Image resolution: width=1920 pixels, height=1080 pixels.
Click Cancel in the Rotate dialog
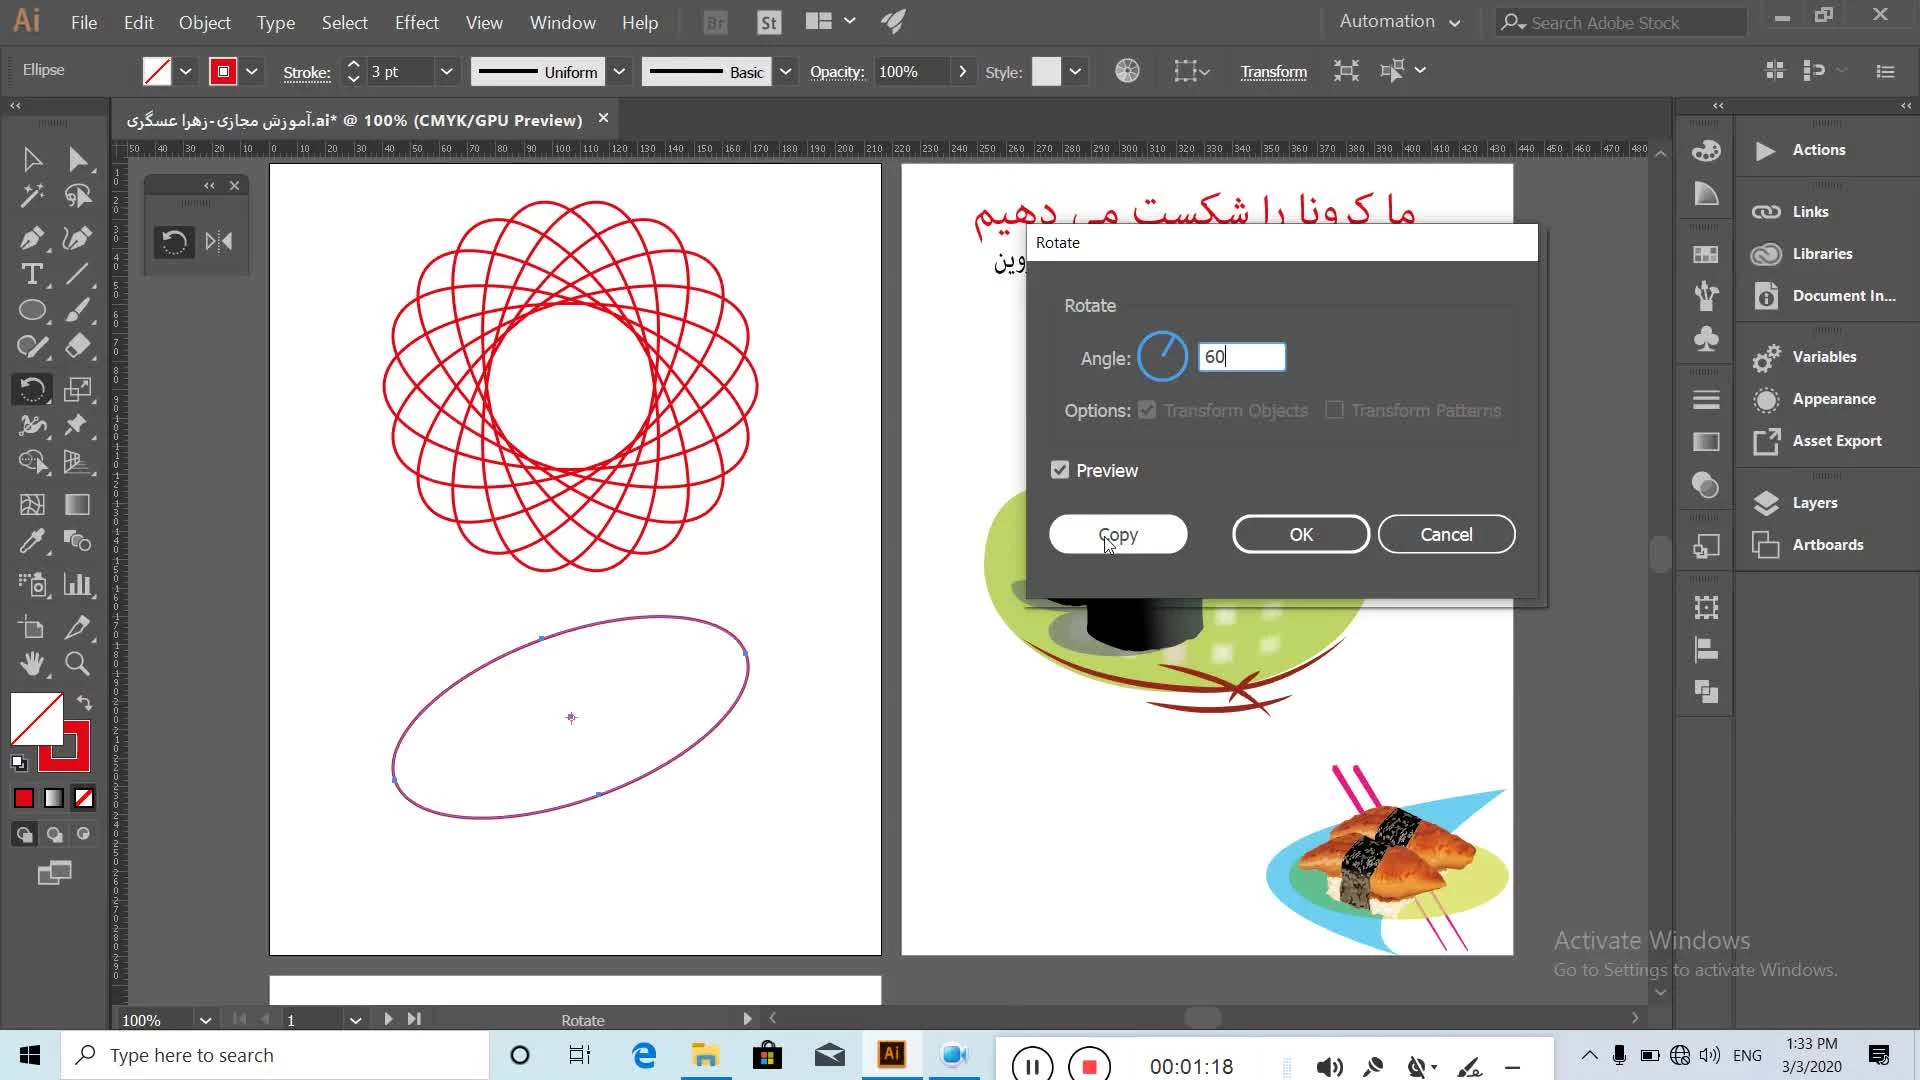coord(1446,534)
